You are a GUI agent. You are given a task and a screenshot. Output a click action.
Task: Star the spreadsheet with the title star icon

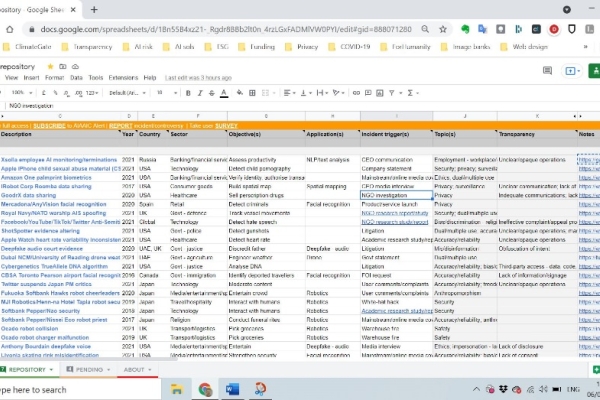click(x=52, y=66)
